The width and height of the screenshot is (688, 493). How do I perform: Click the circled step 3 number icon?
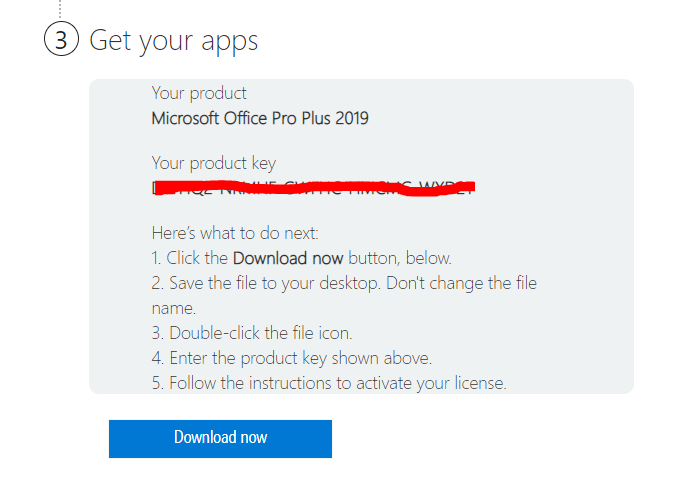coord(60,41)
